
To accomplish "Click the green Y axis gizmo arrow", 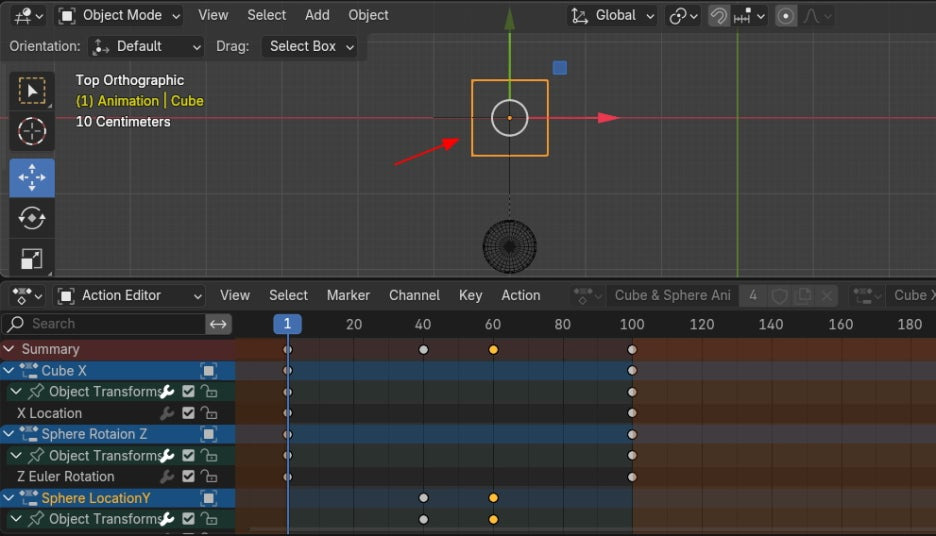I will pyautogui.click(x=509, y=20).
